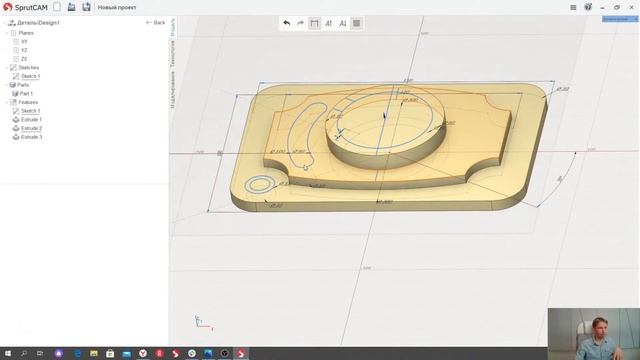Toggle the dimension display icon in the viewport toolbar
This screenshot has height=360, width=640.
point(314,23)
